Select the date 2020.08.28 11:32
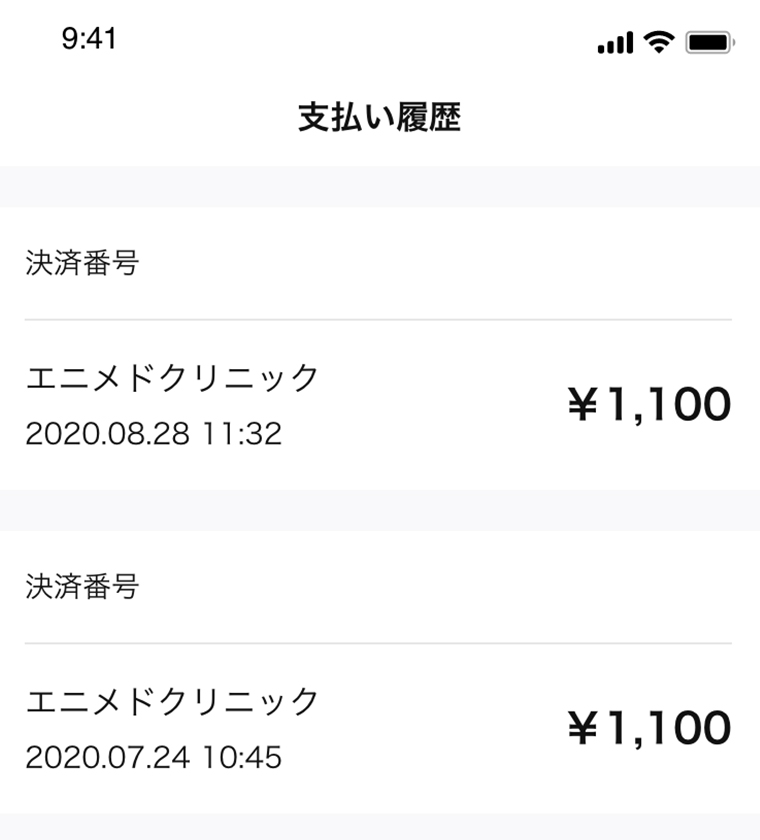 [x=153, y=433]
